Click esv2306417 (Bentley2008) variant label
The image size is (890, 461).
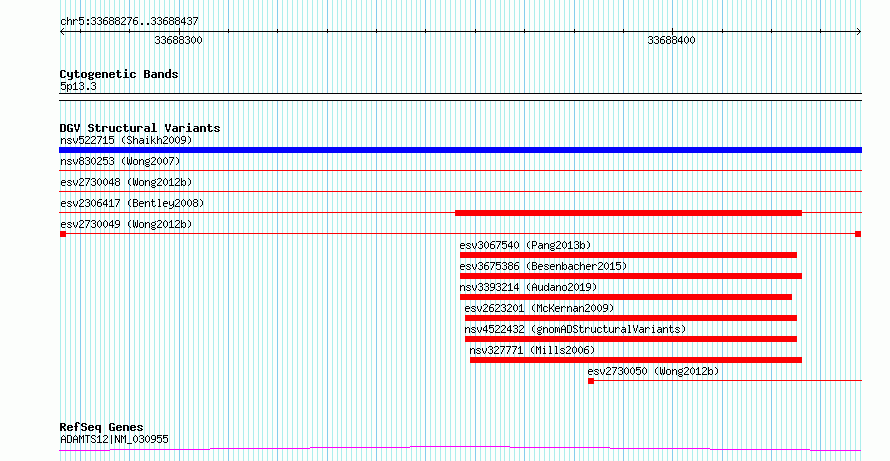[x=132, y=203]
